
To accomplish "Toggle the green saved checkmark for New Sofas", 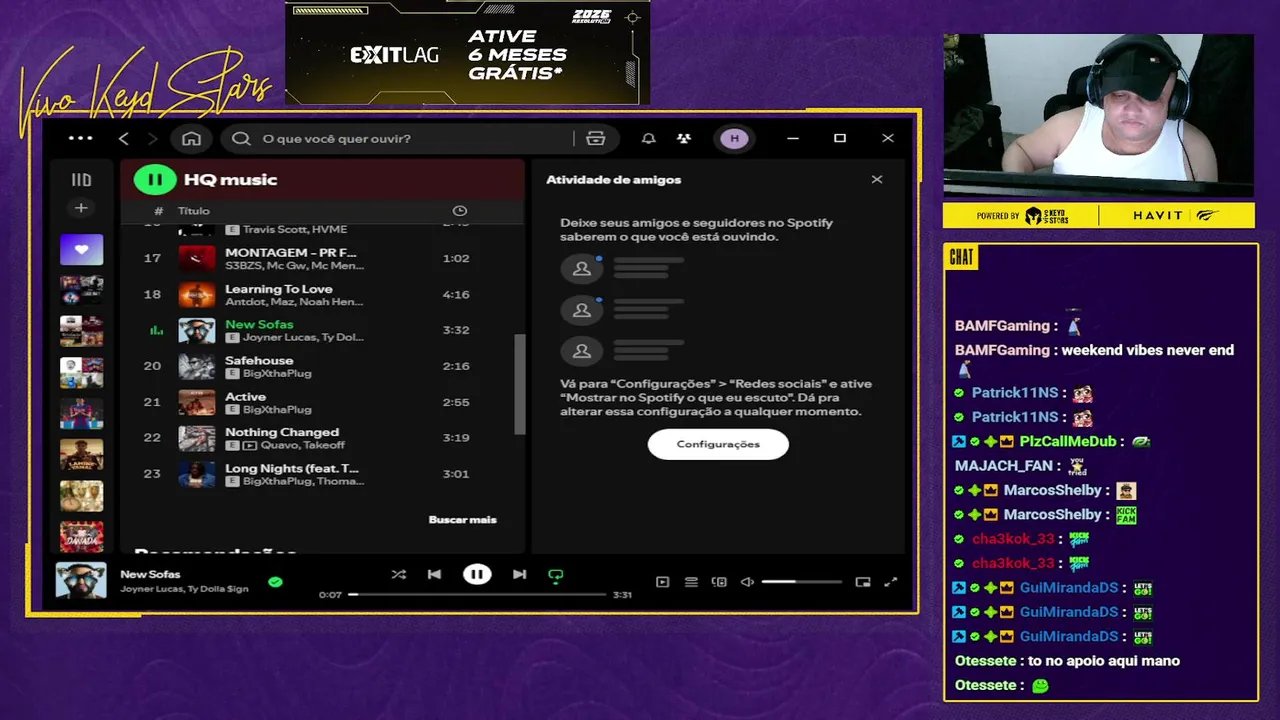I will [x=275, y=581].
